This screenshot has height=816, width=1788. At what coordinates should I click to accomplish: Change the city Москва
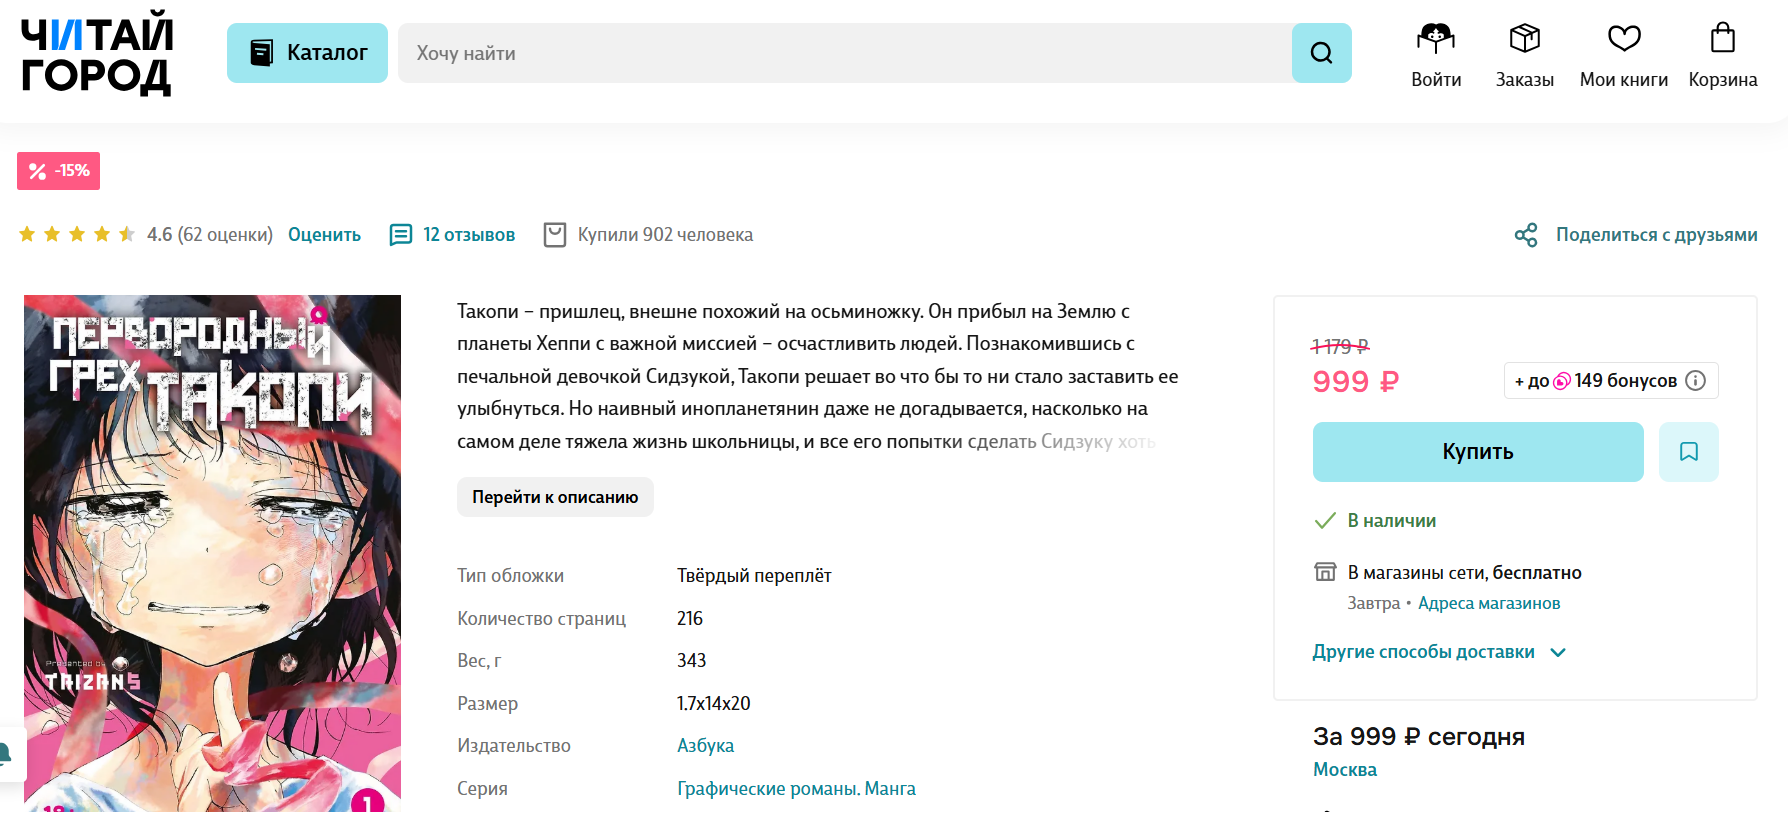tap(1344, 770)
